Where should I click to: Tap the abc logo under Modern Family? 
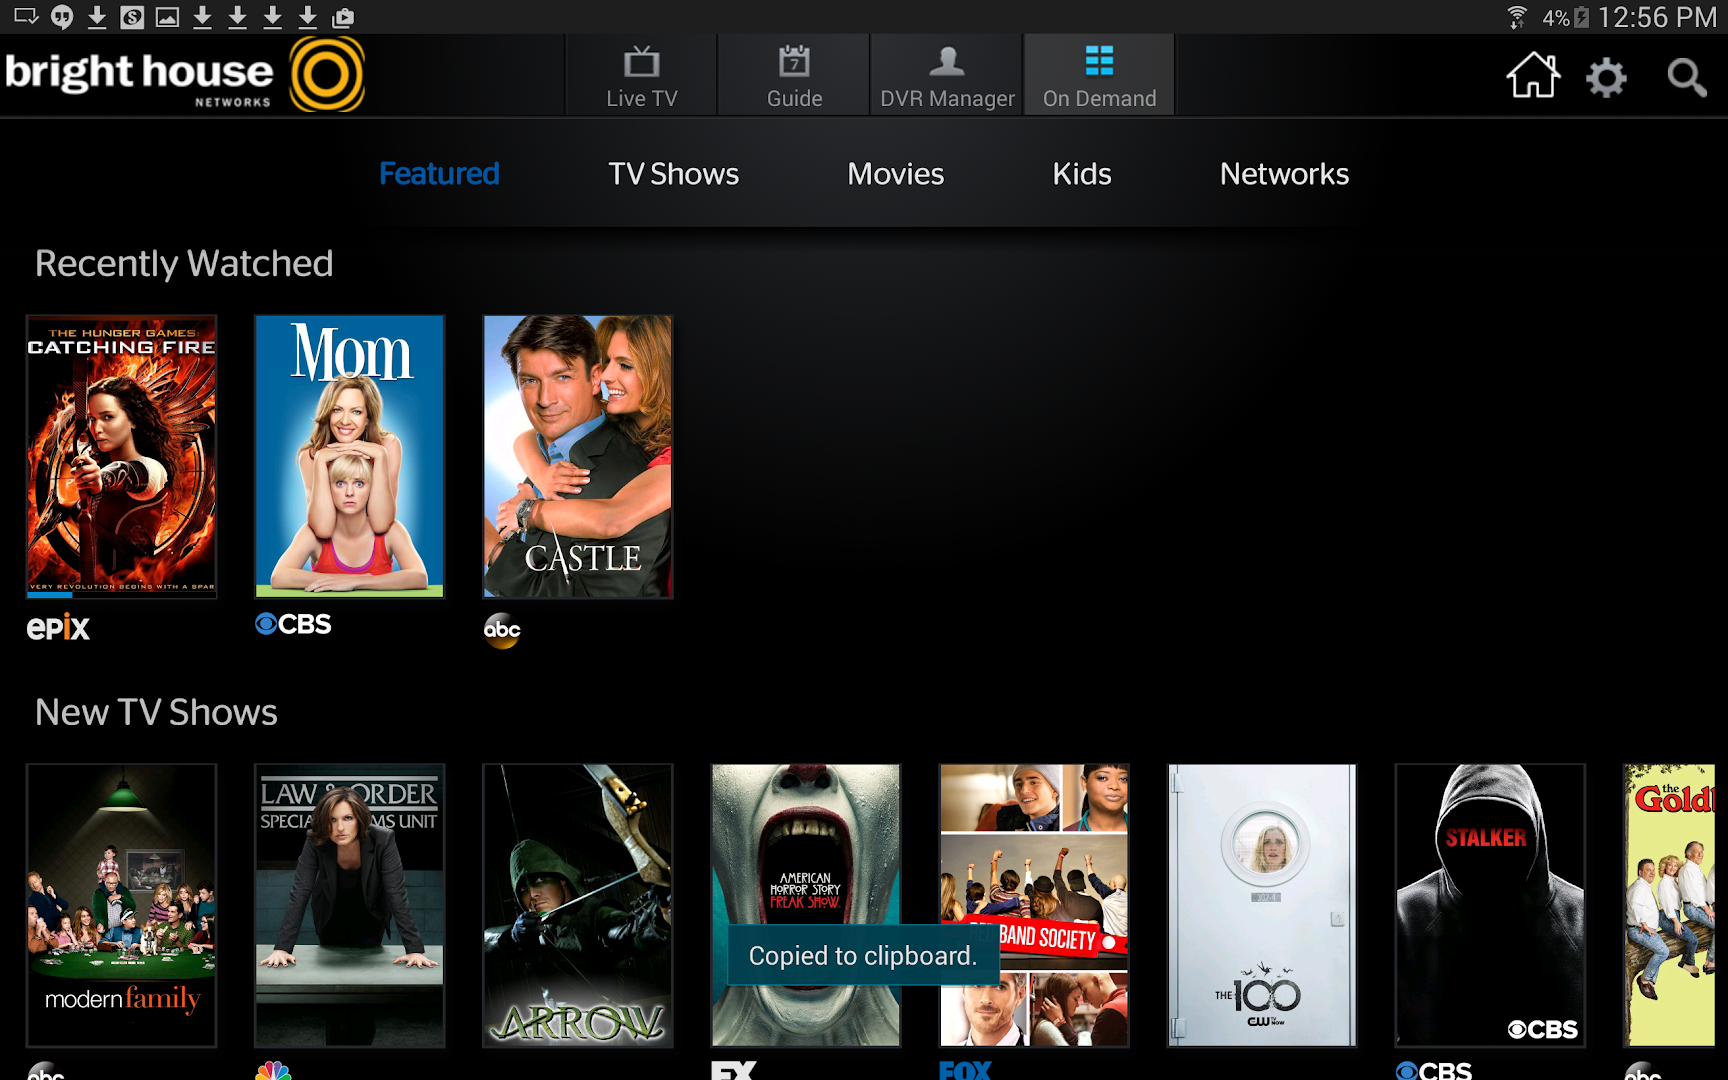tap(46, 1071)
